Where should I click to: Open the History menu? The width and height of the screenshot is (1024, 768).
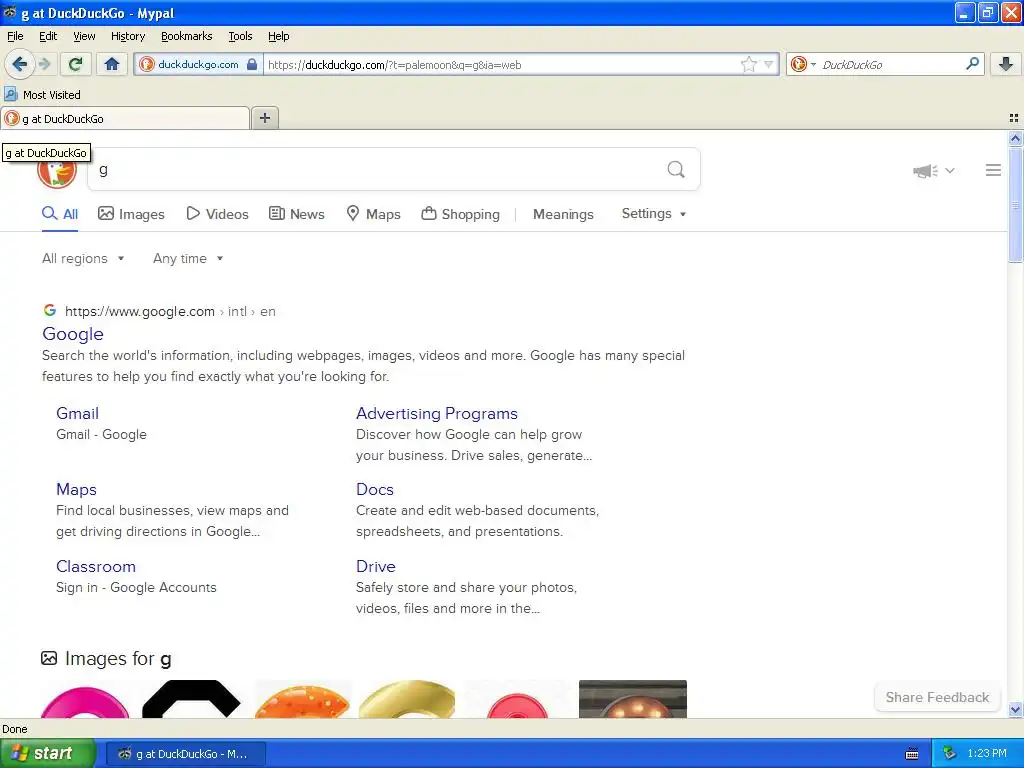point(127,36)
